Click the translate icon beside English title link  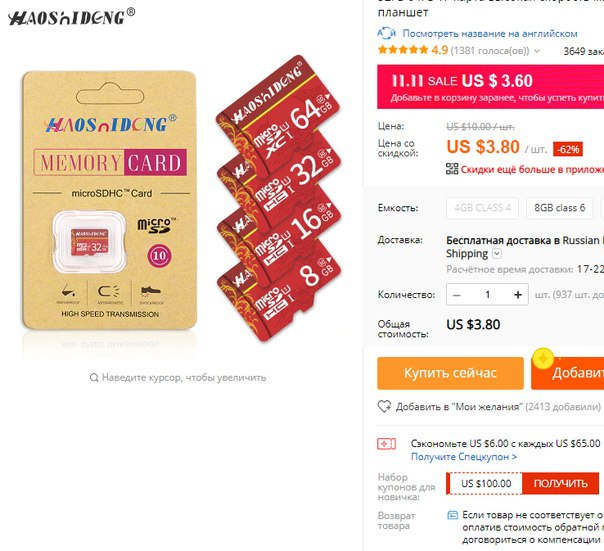(386, 33)
